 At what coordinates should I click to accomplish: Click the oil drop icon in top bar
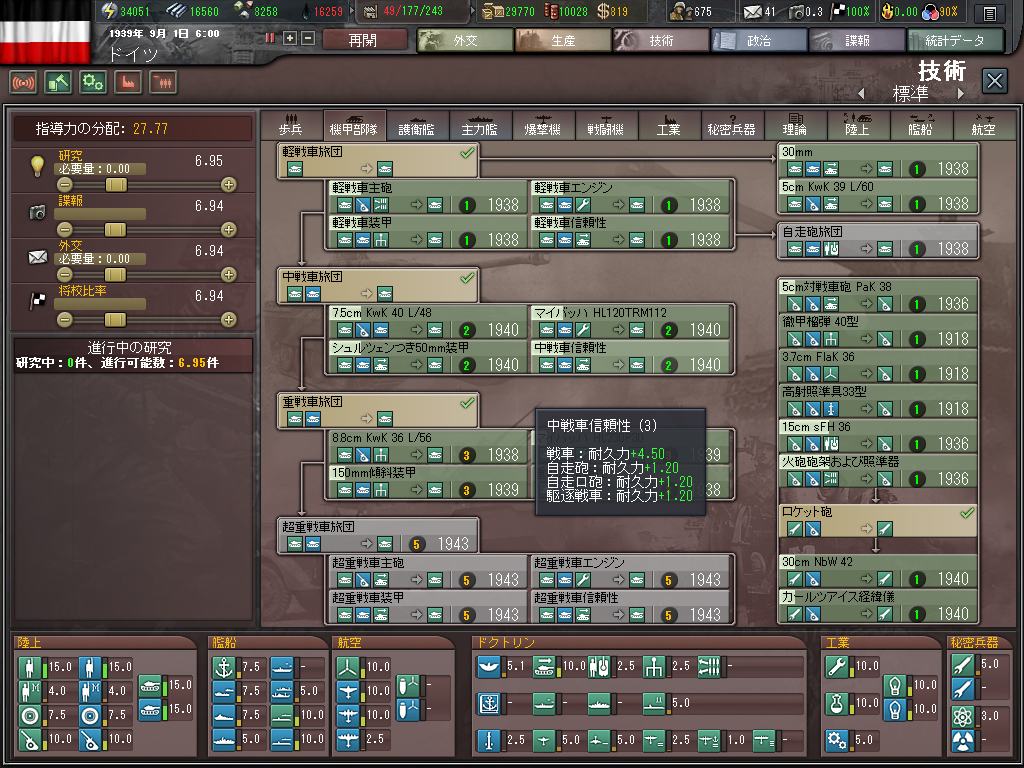[306, 11]
